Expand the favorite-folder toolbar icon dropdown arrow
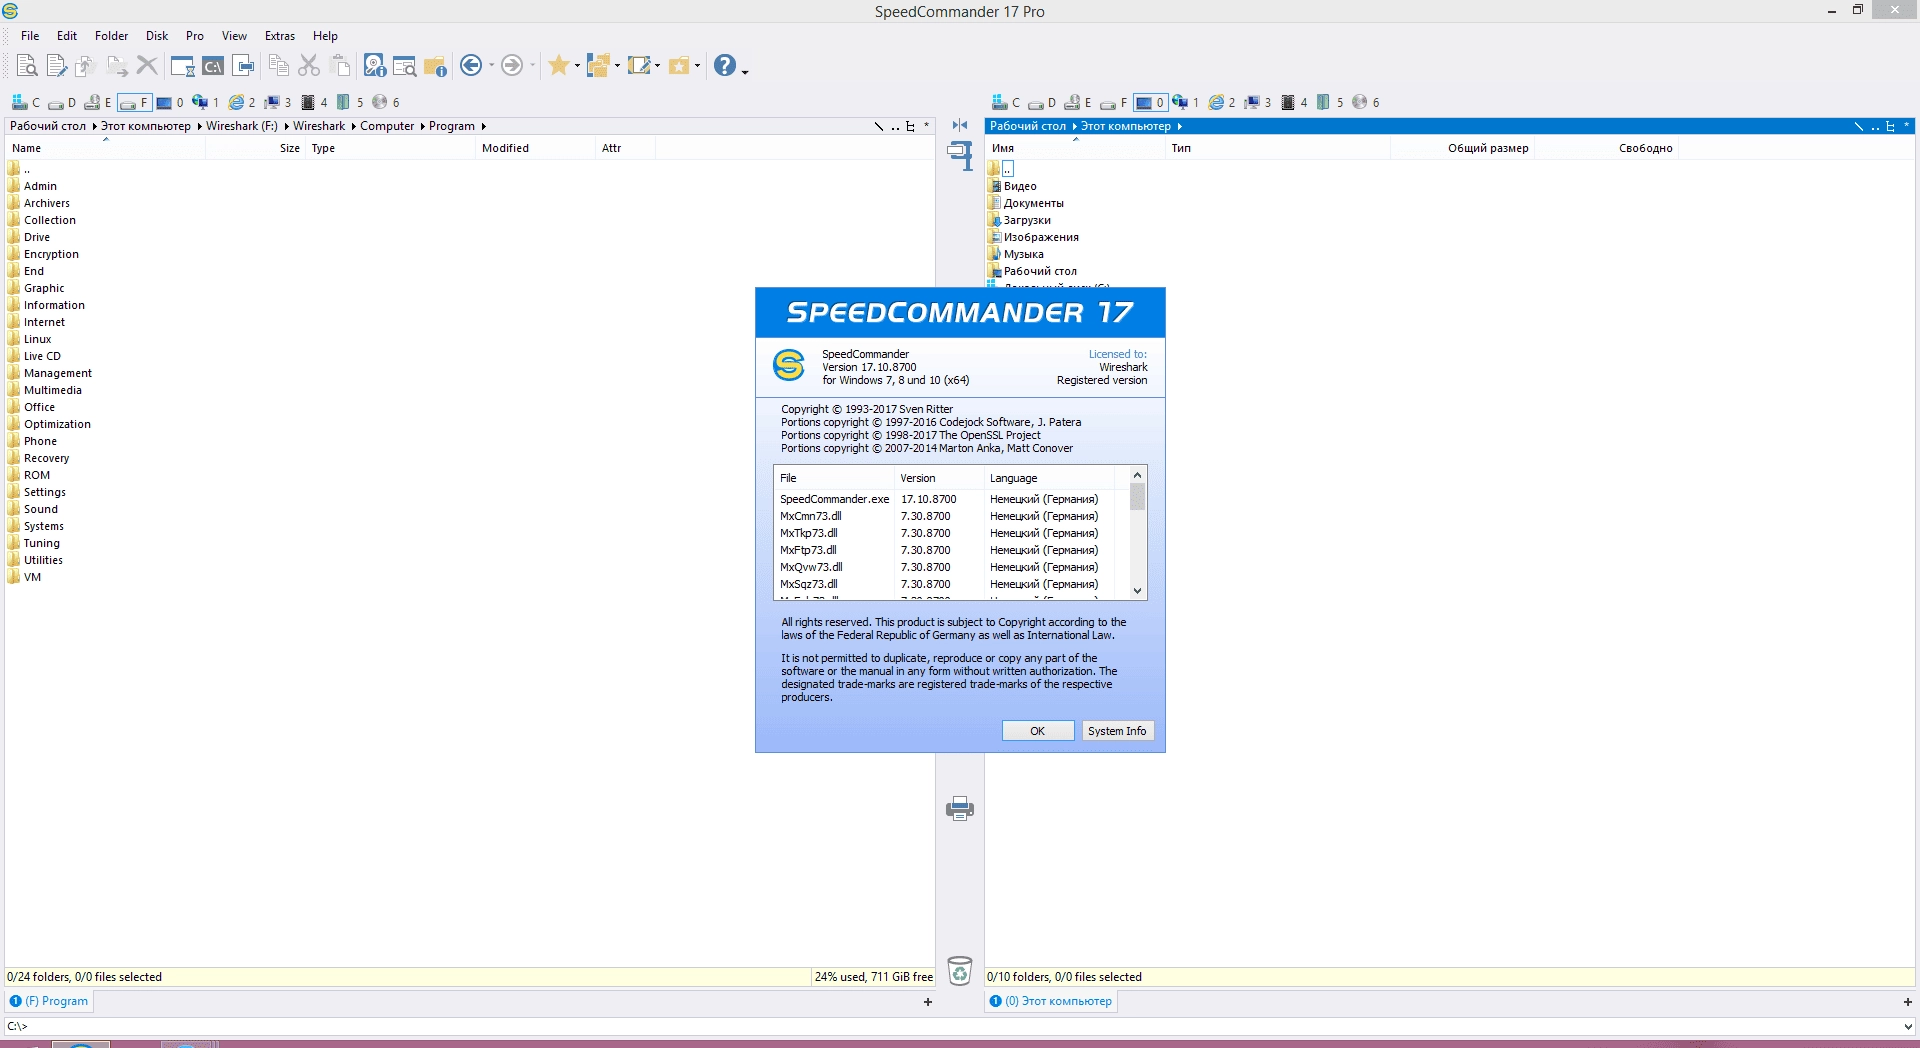This screenshot has width=1920, height=1048. pyautogui.click(x=697, y=66)
